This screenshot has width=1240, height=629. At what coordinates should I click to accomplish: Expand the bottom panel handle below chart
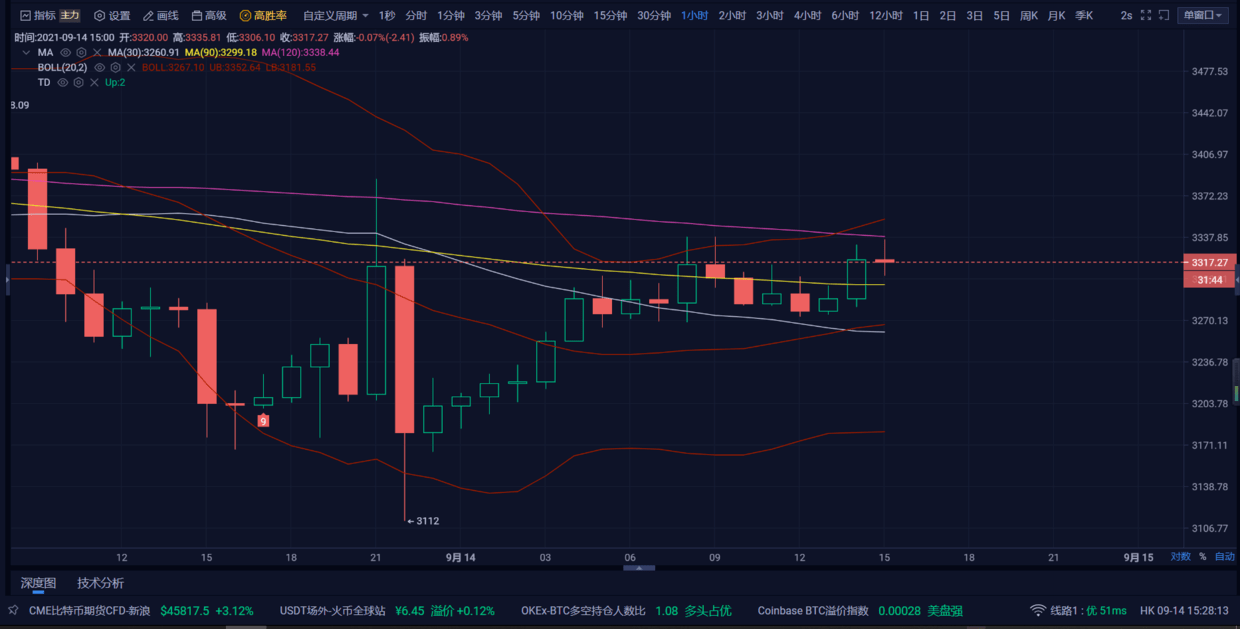tap(639, 568)
